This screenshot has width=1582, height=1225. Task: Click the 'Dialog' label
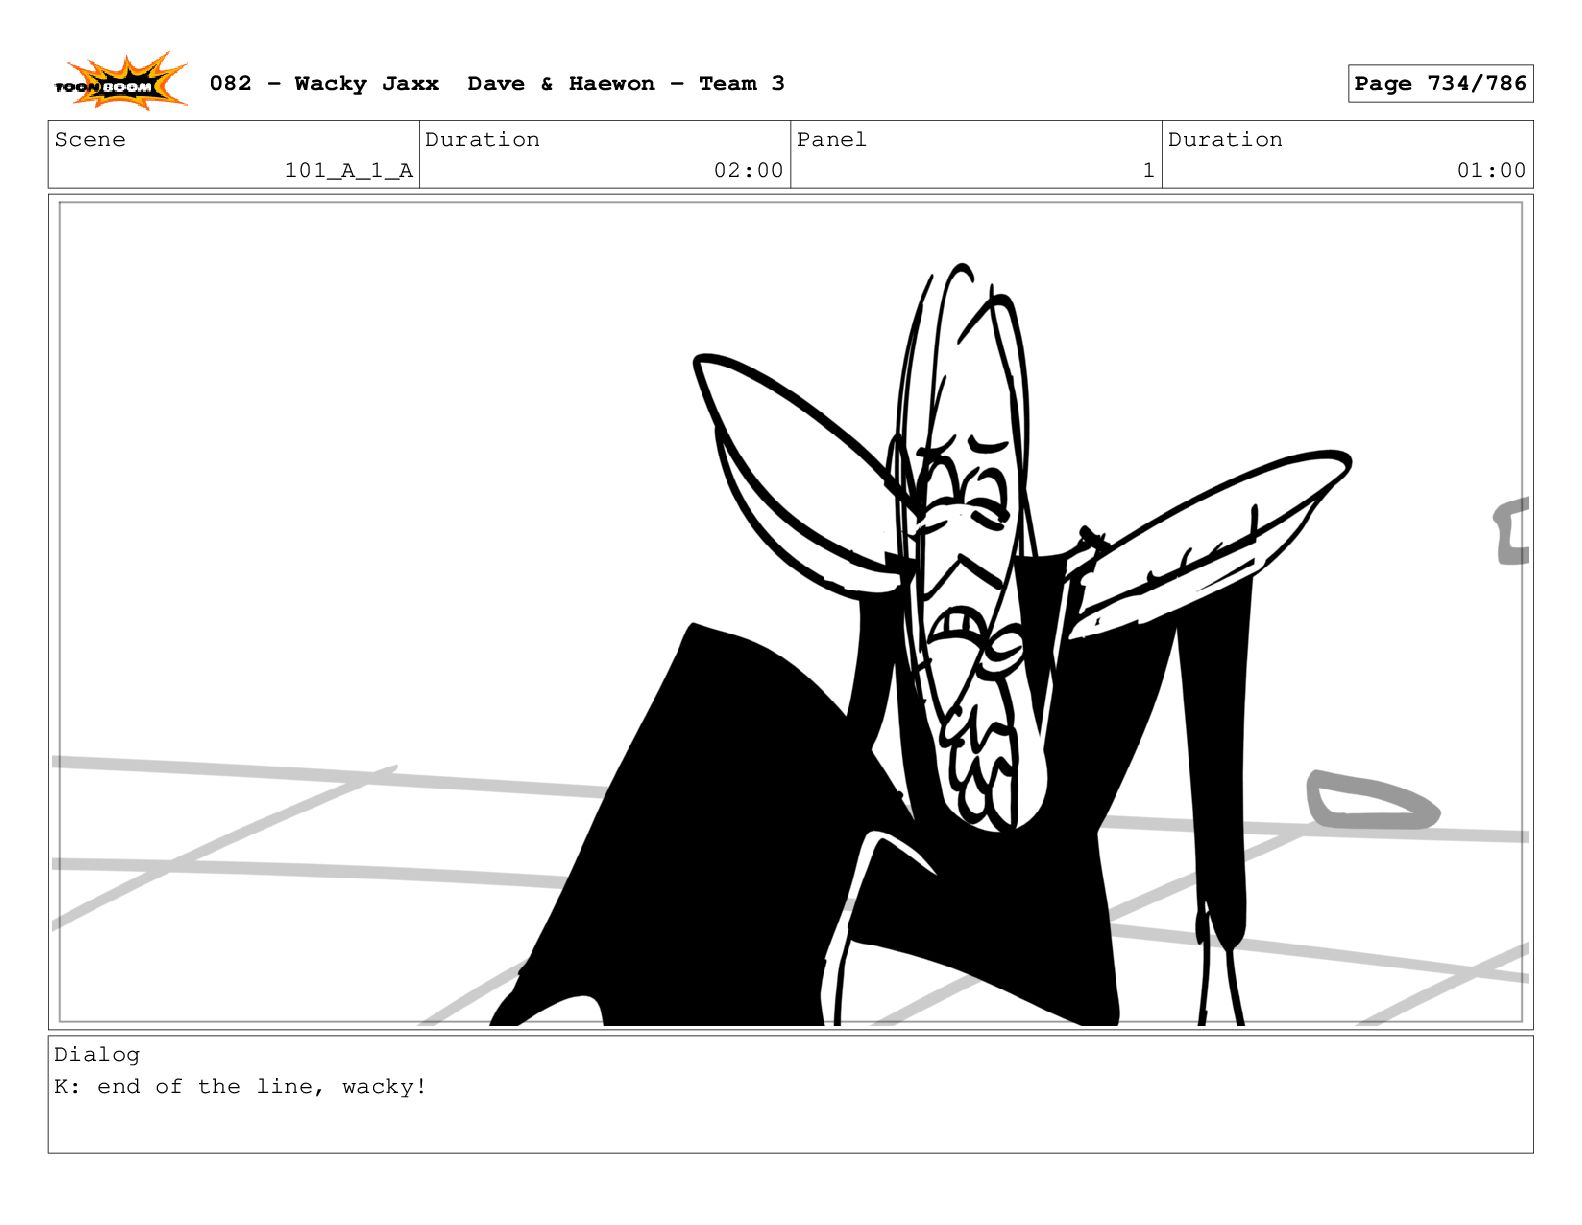(x=97, y=1055)
